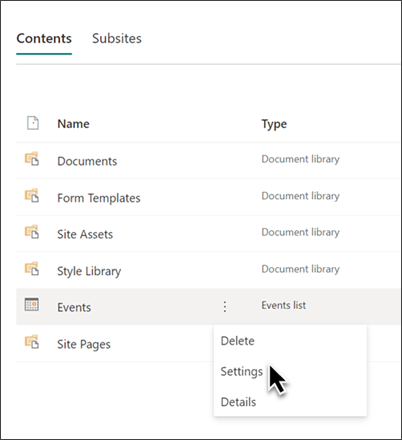This screenshot has width=402, height=440.
Task: Click the Site Assets library icon
Action: (x=32, y=232)
